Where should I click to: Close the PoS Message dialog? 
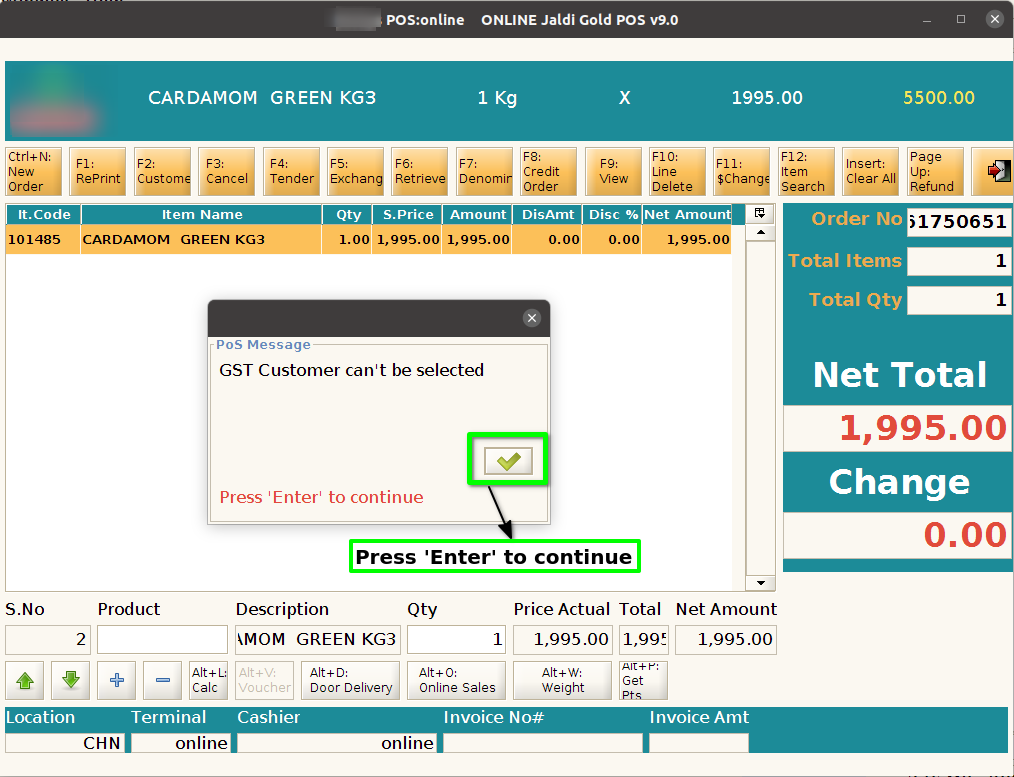click(532, 318)
